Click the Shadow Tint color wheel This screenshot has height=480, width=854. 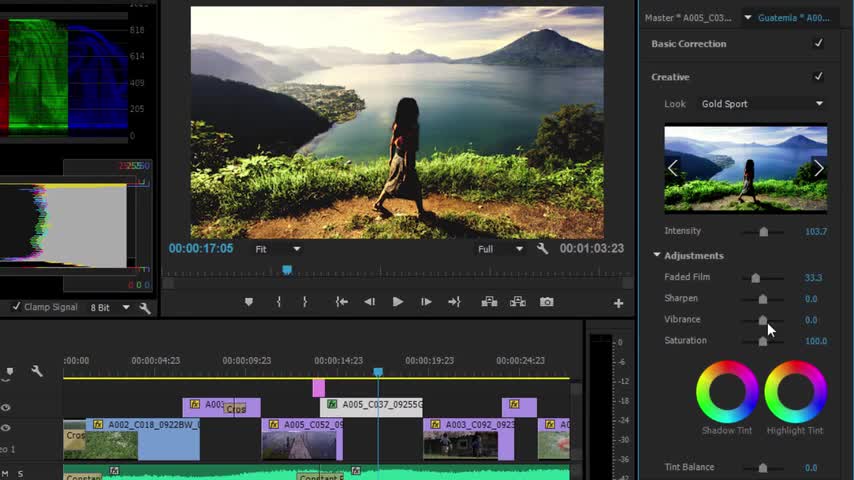coord(727,392)
